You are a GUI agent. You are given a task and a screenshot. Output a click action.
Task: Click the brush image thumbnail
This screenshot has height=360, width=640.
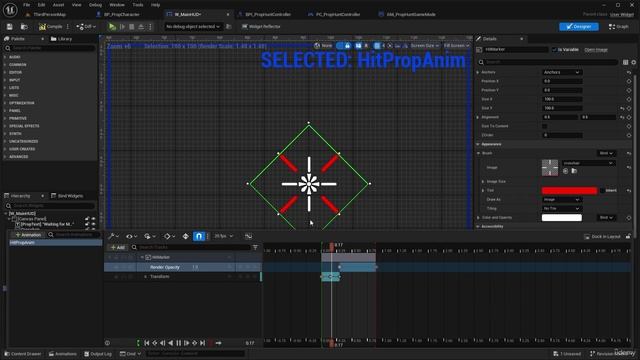click(550, 168)
